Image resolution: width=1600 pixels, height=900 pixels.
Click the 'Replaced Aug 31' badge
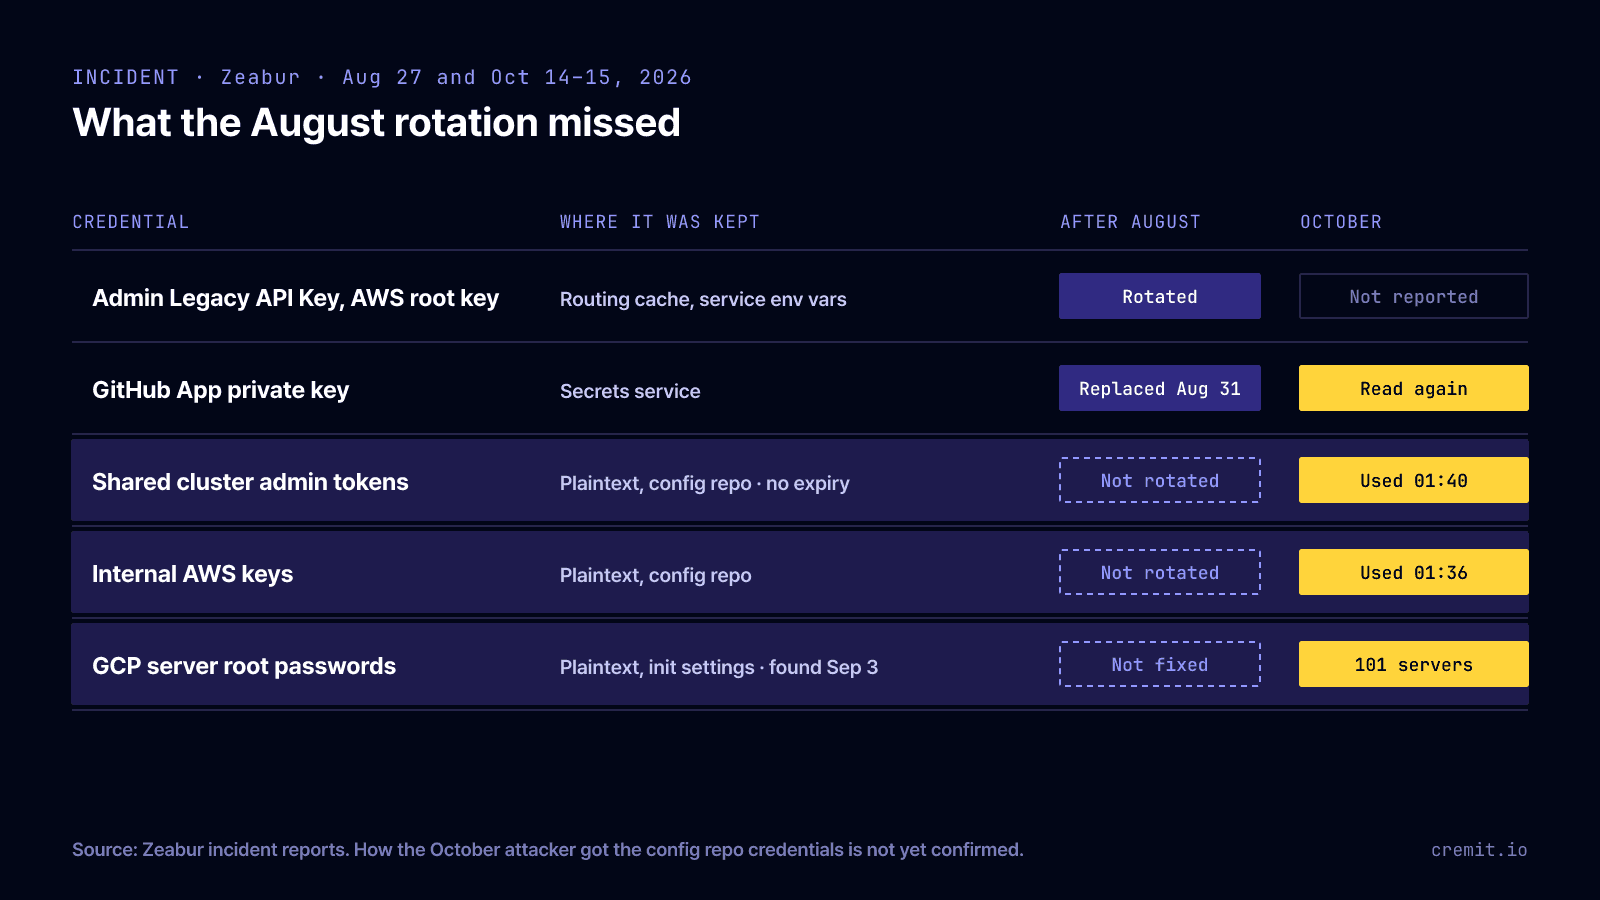tap(1160, 388)
